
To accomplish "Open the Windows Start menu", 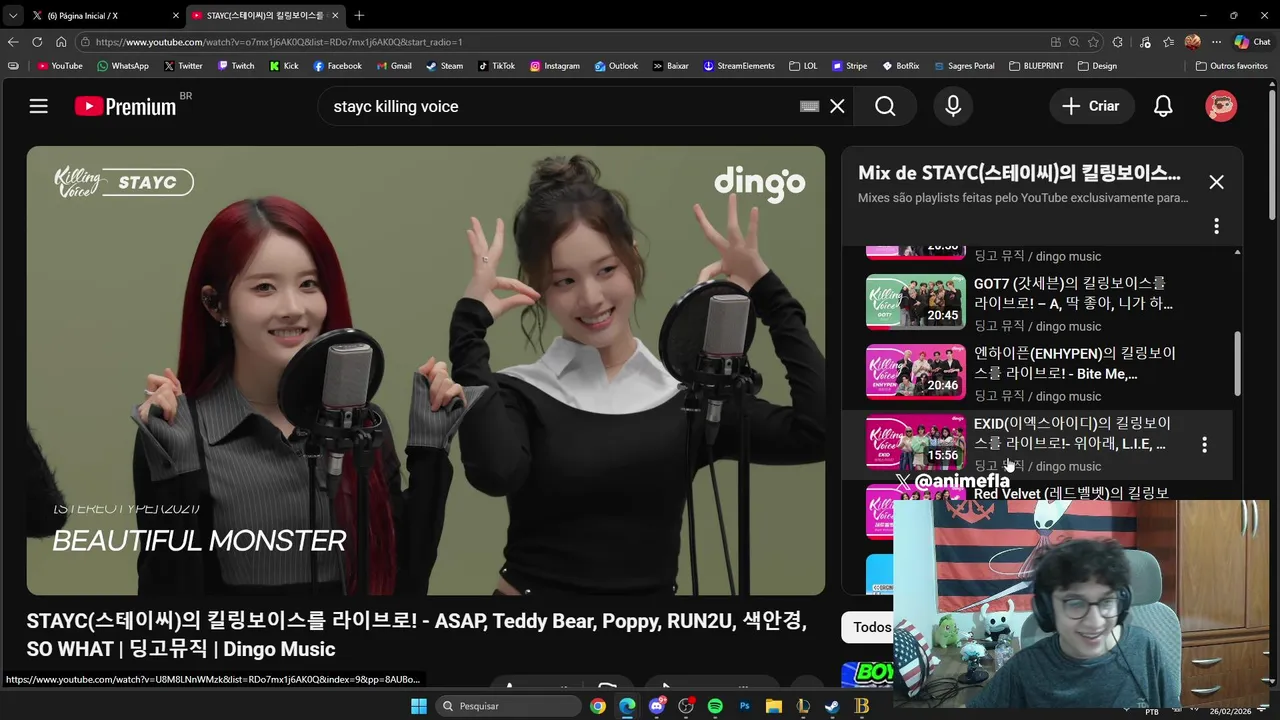I will pyautogui.click(x=419, y=706).
